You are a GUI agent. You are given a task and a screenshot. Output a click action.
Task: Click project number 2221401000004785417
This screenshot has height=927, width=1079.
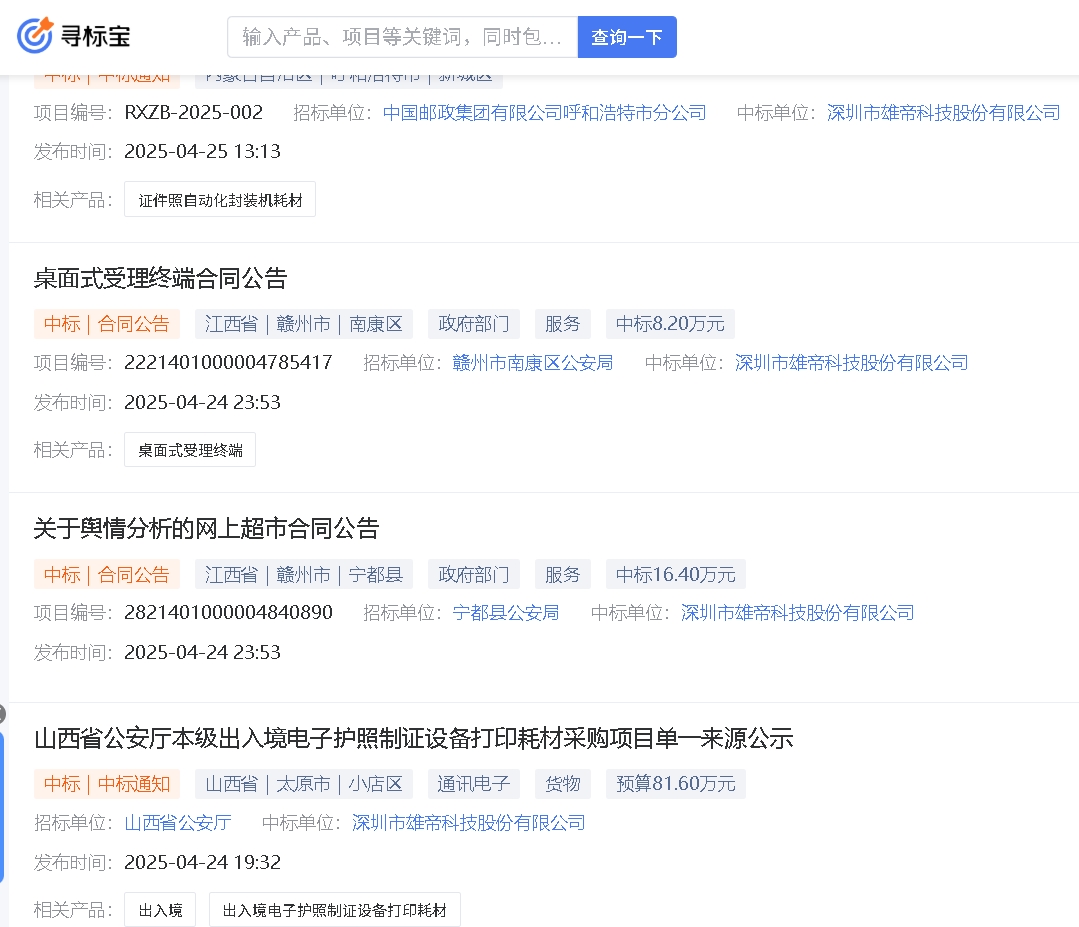pyautogui.click(x=228, y=362)
